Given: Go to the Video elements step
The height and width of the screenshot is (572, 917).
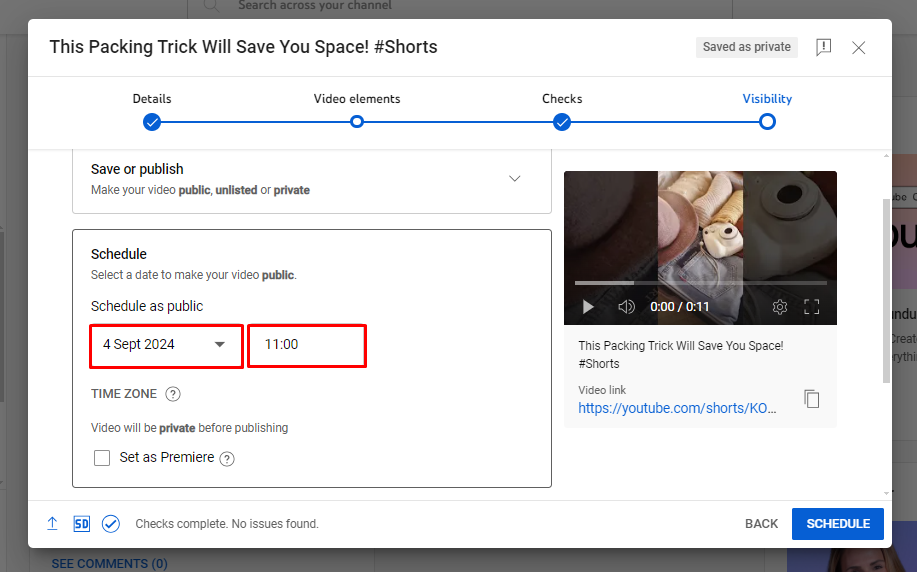Looking at the screenshot, I should pyautogui.click(x=357, y=122).
